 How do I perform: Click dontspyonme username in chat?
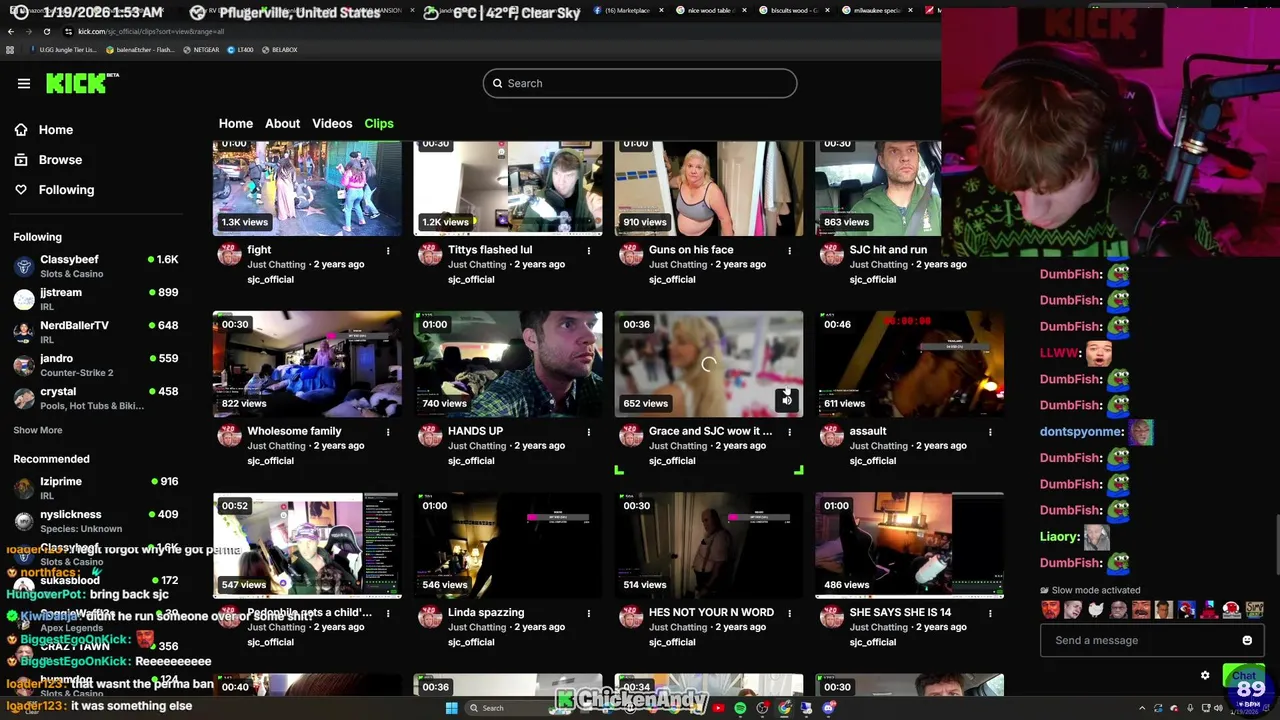[1080, 432]
